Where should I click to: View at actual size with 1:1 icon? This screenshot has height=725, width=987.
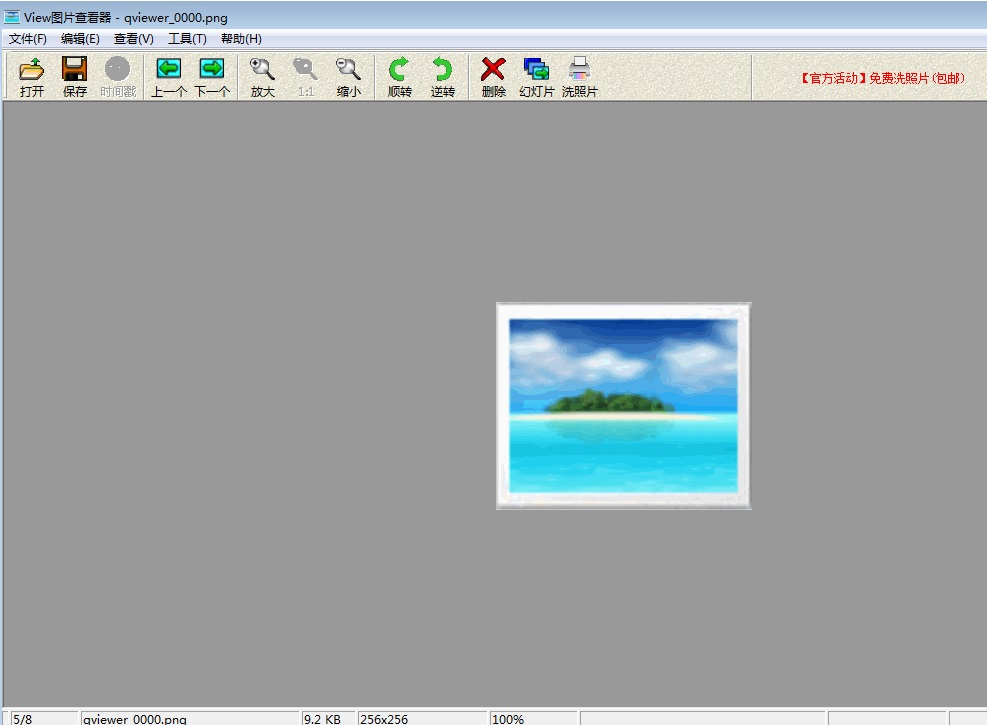point(305,75)
